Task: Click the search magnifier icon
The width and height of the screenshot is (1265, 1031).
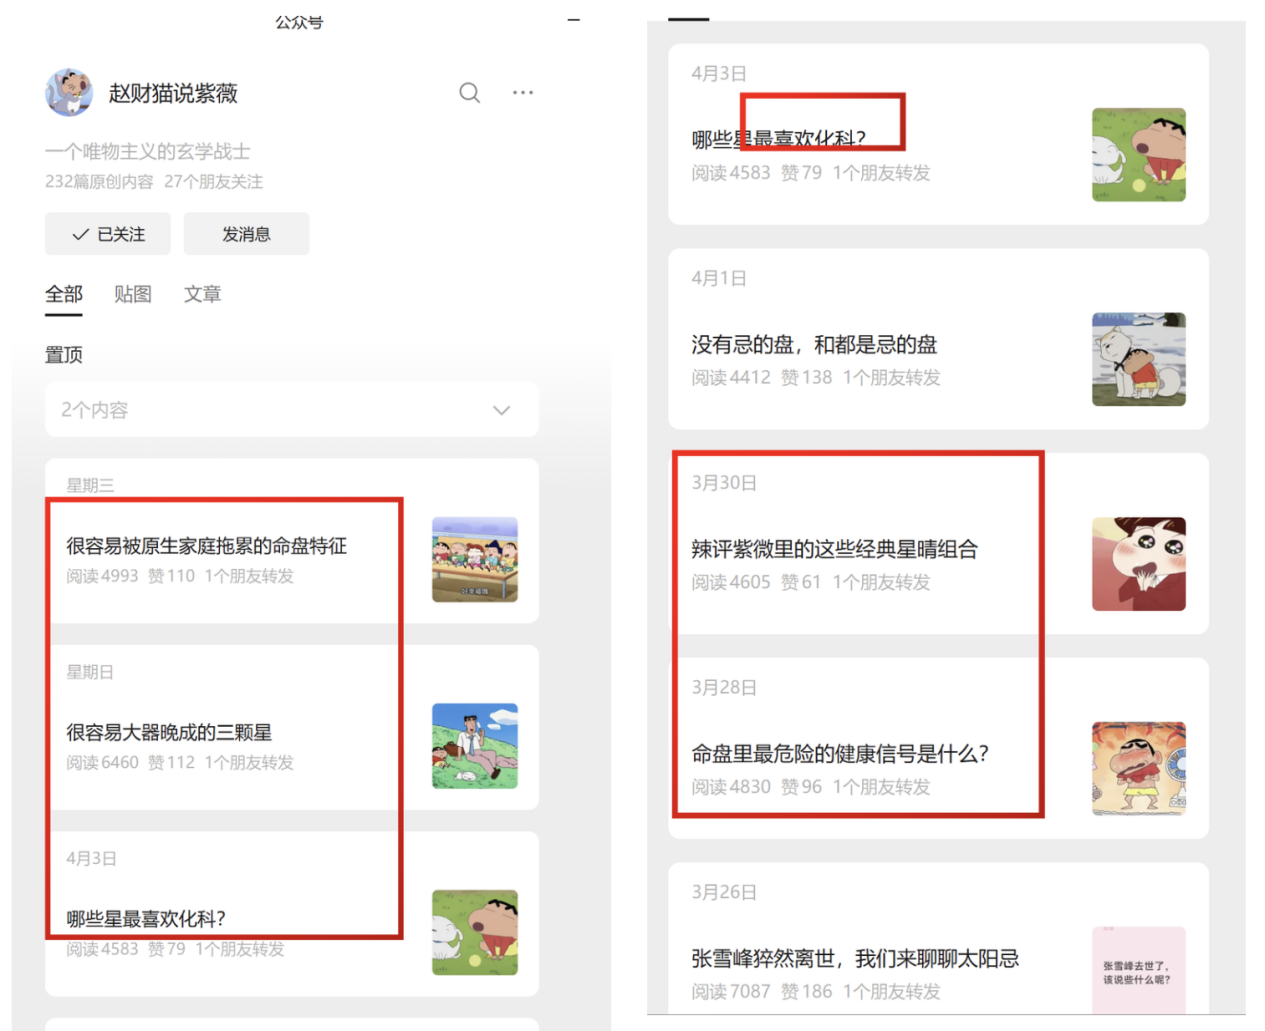Action: 469,93
